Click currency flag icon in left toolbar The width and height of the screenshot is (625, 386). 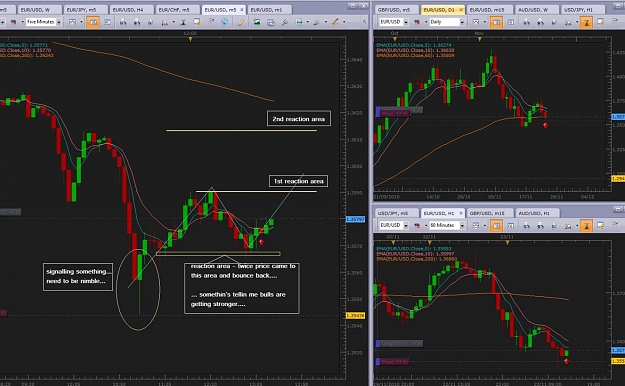click(14, 22)
